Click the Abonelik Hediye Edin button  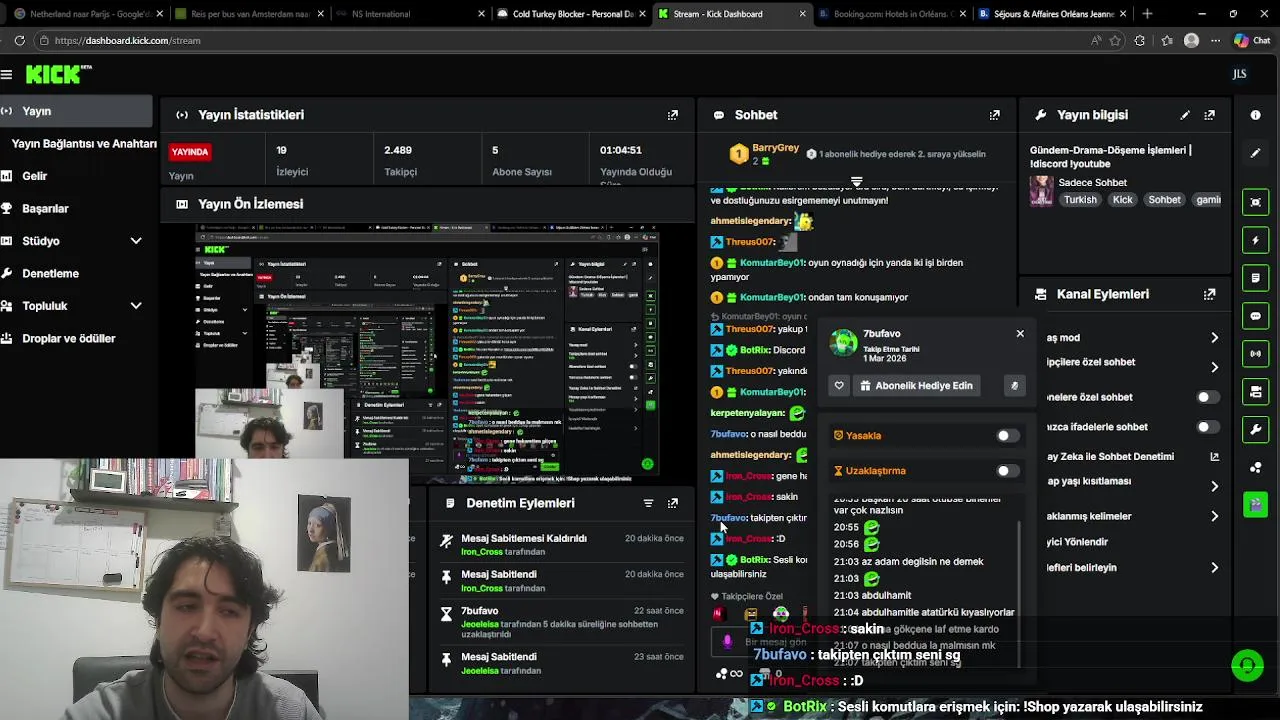[x=915, y=385]
